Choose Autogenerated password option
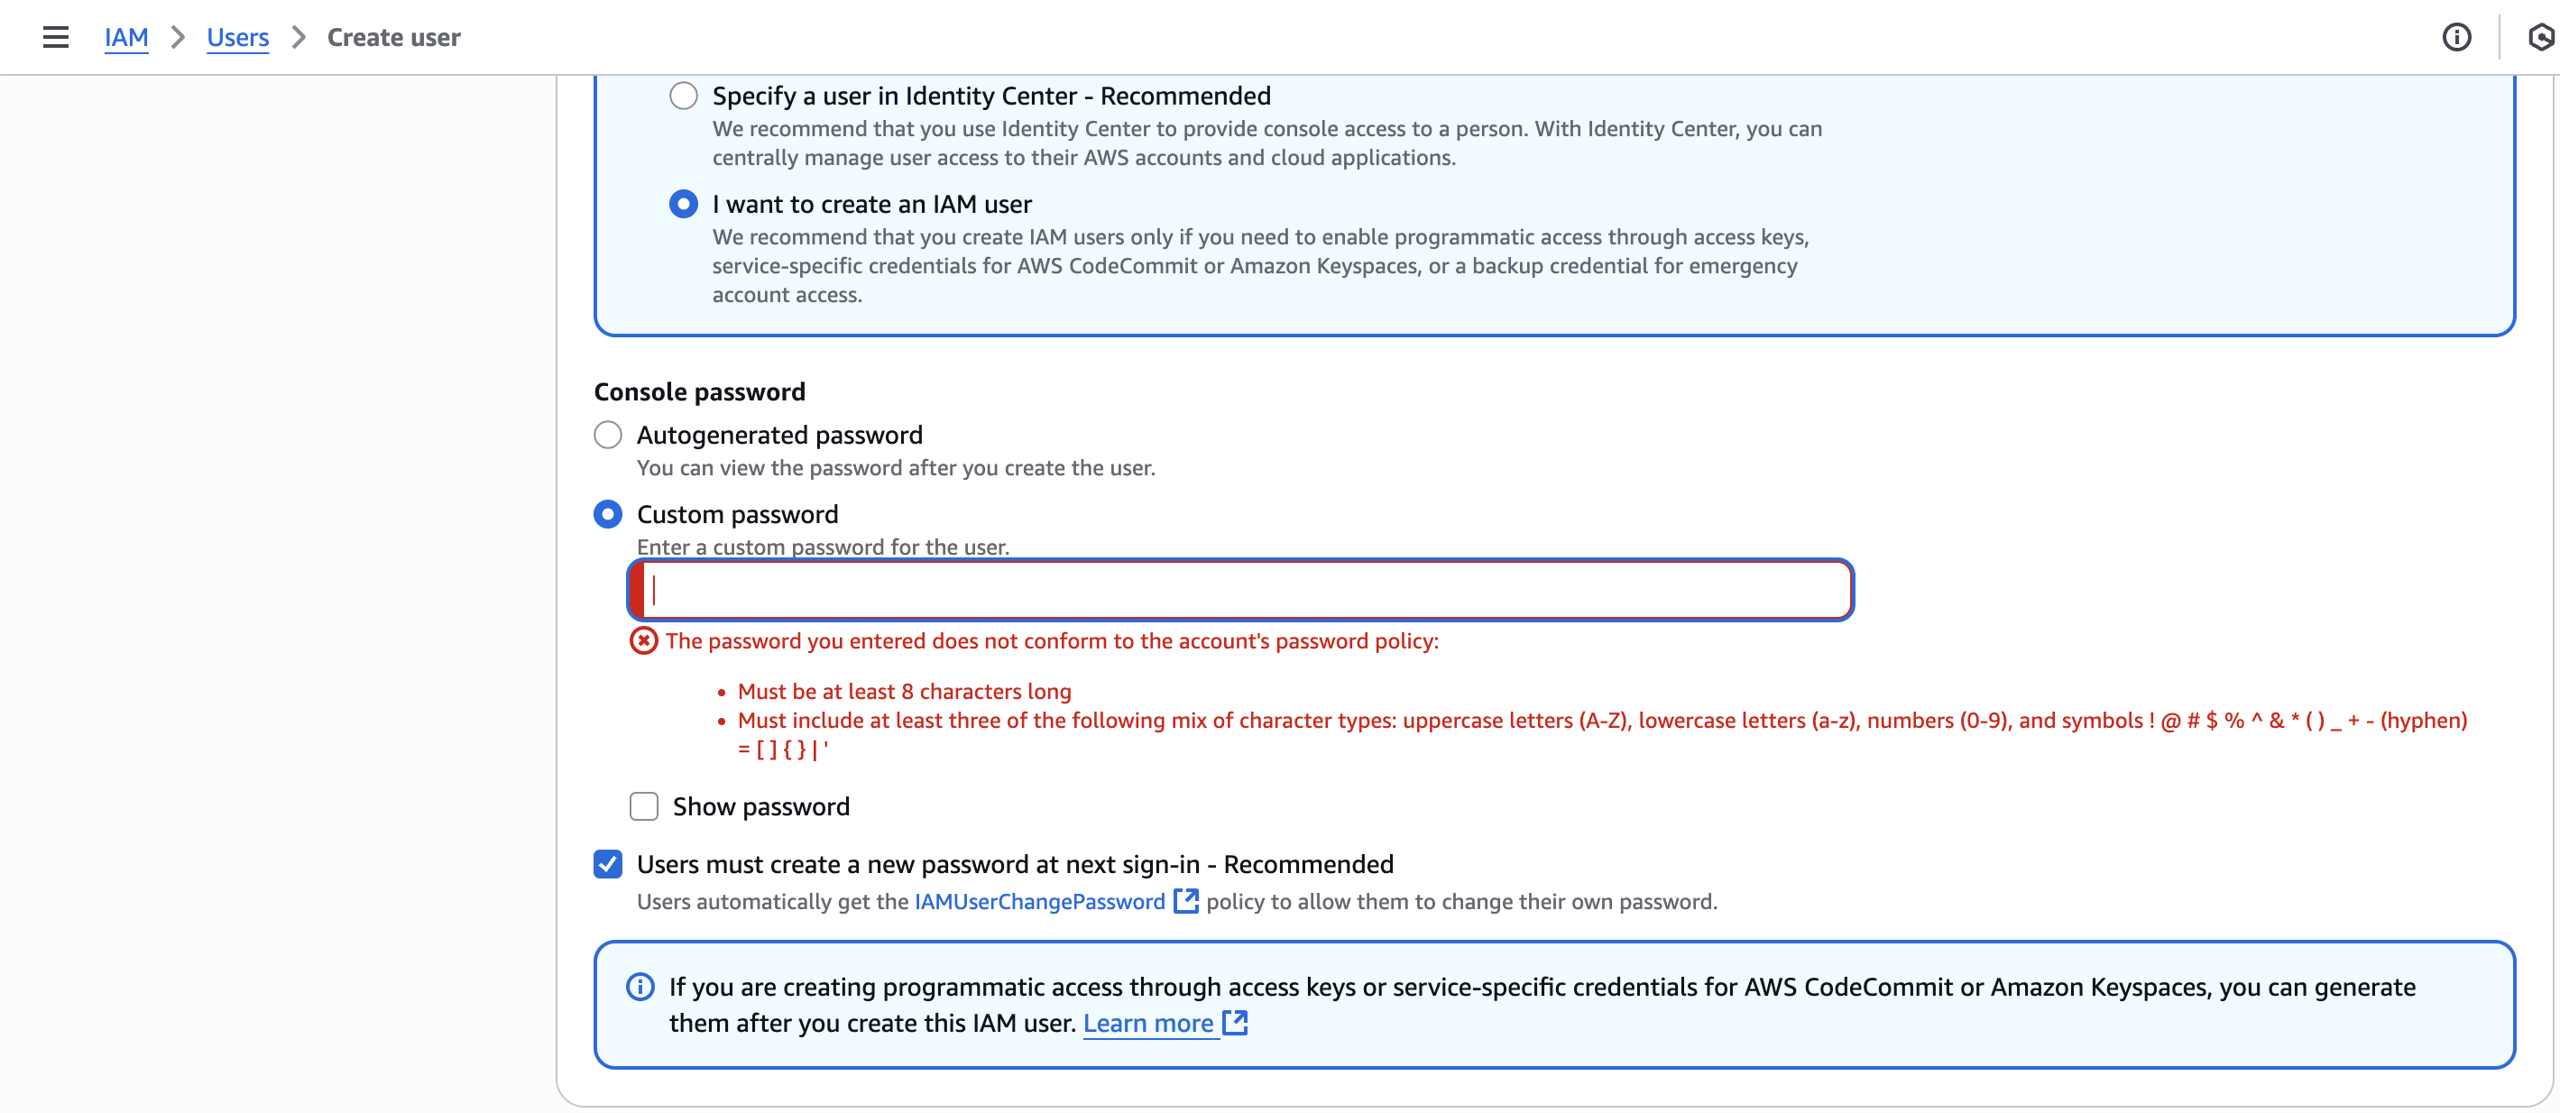The height and width of the screenshot is (1113, 2560). click(608, 435)
